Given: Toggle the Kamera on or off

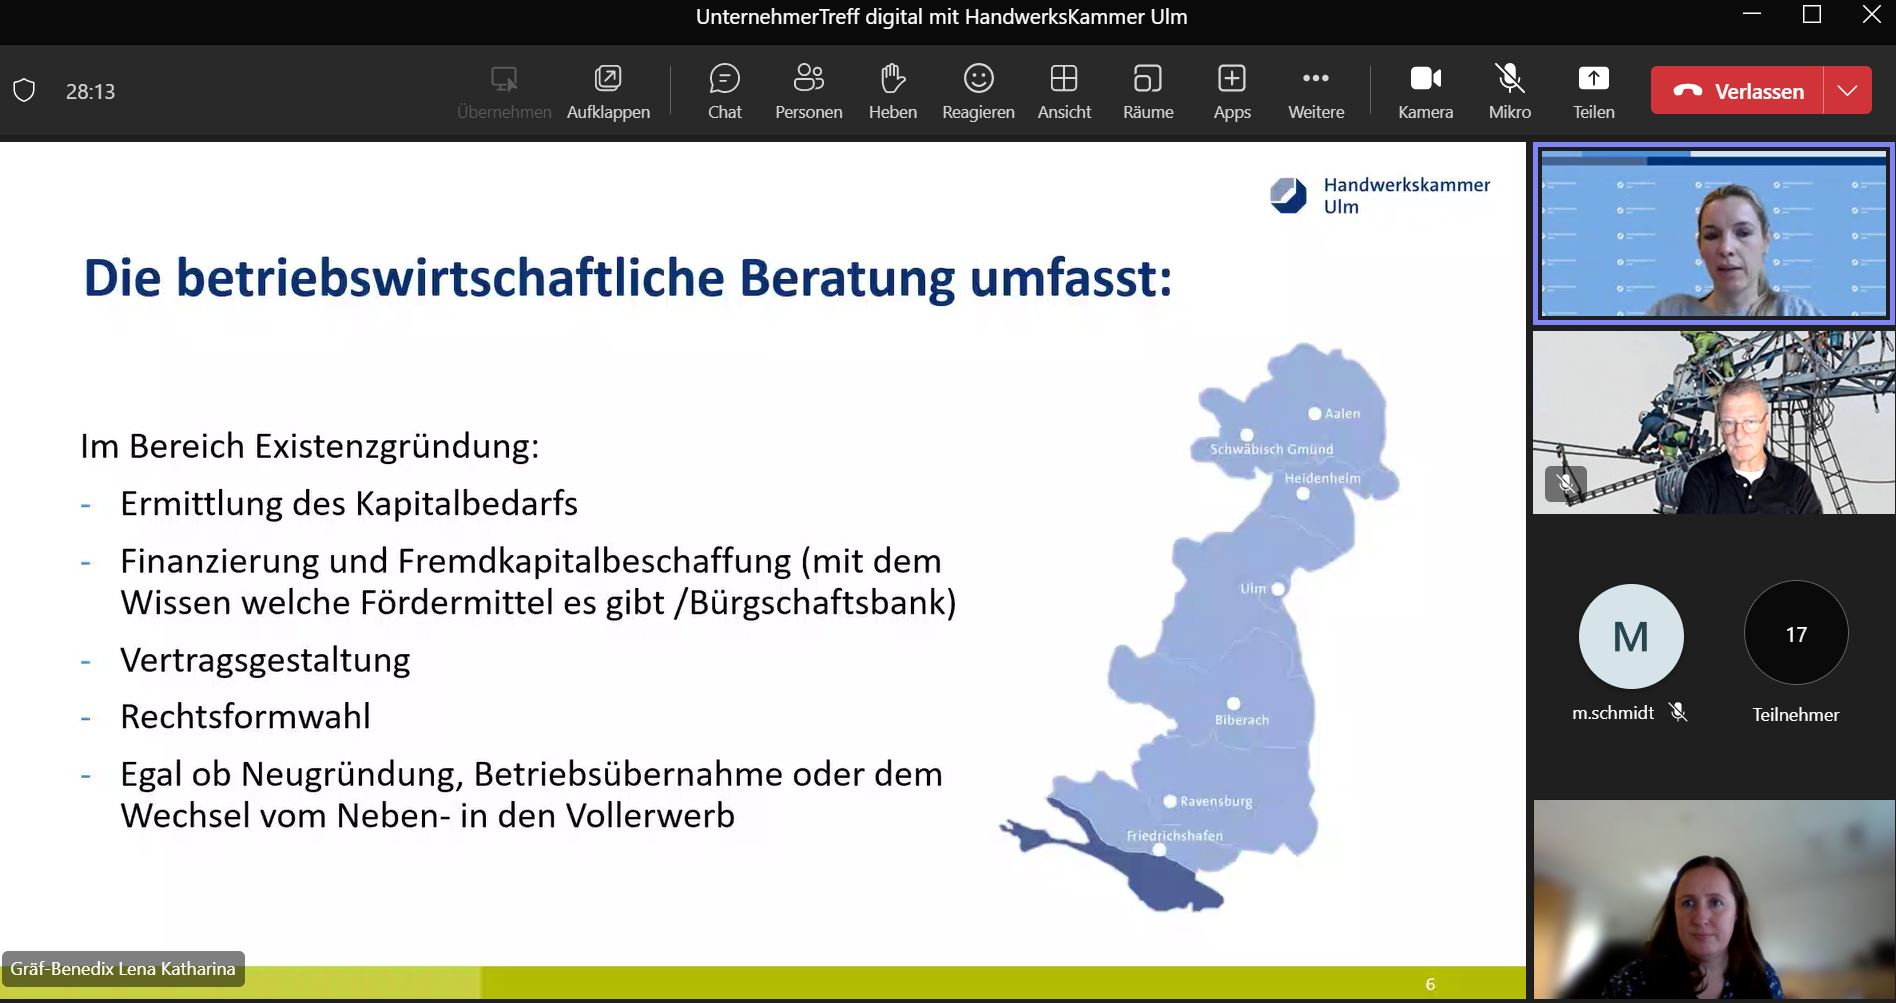Looking at the screenshot, I should pos(1425,91).
